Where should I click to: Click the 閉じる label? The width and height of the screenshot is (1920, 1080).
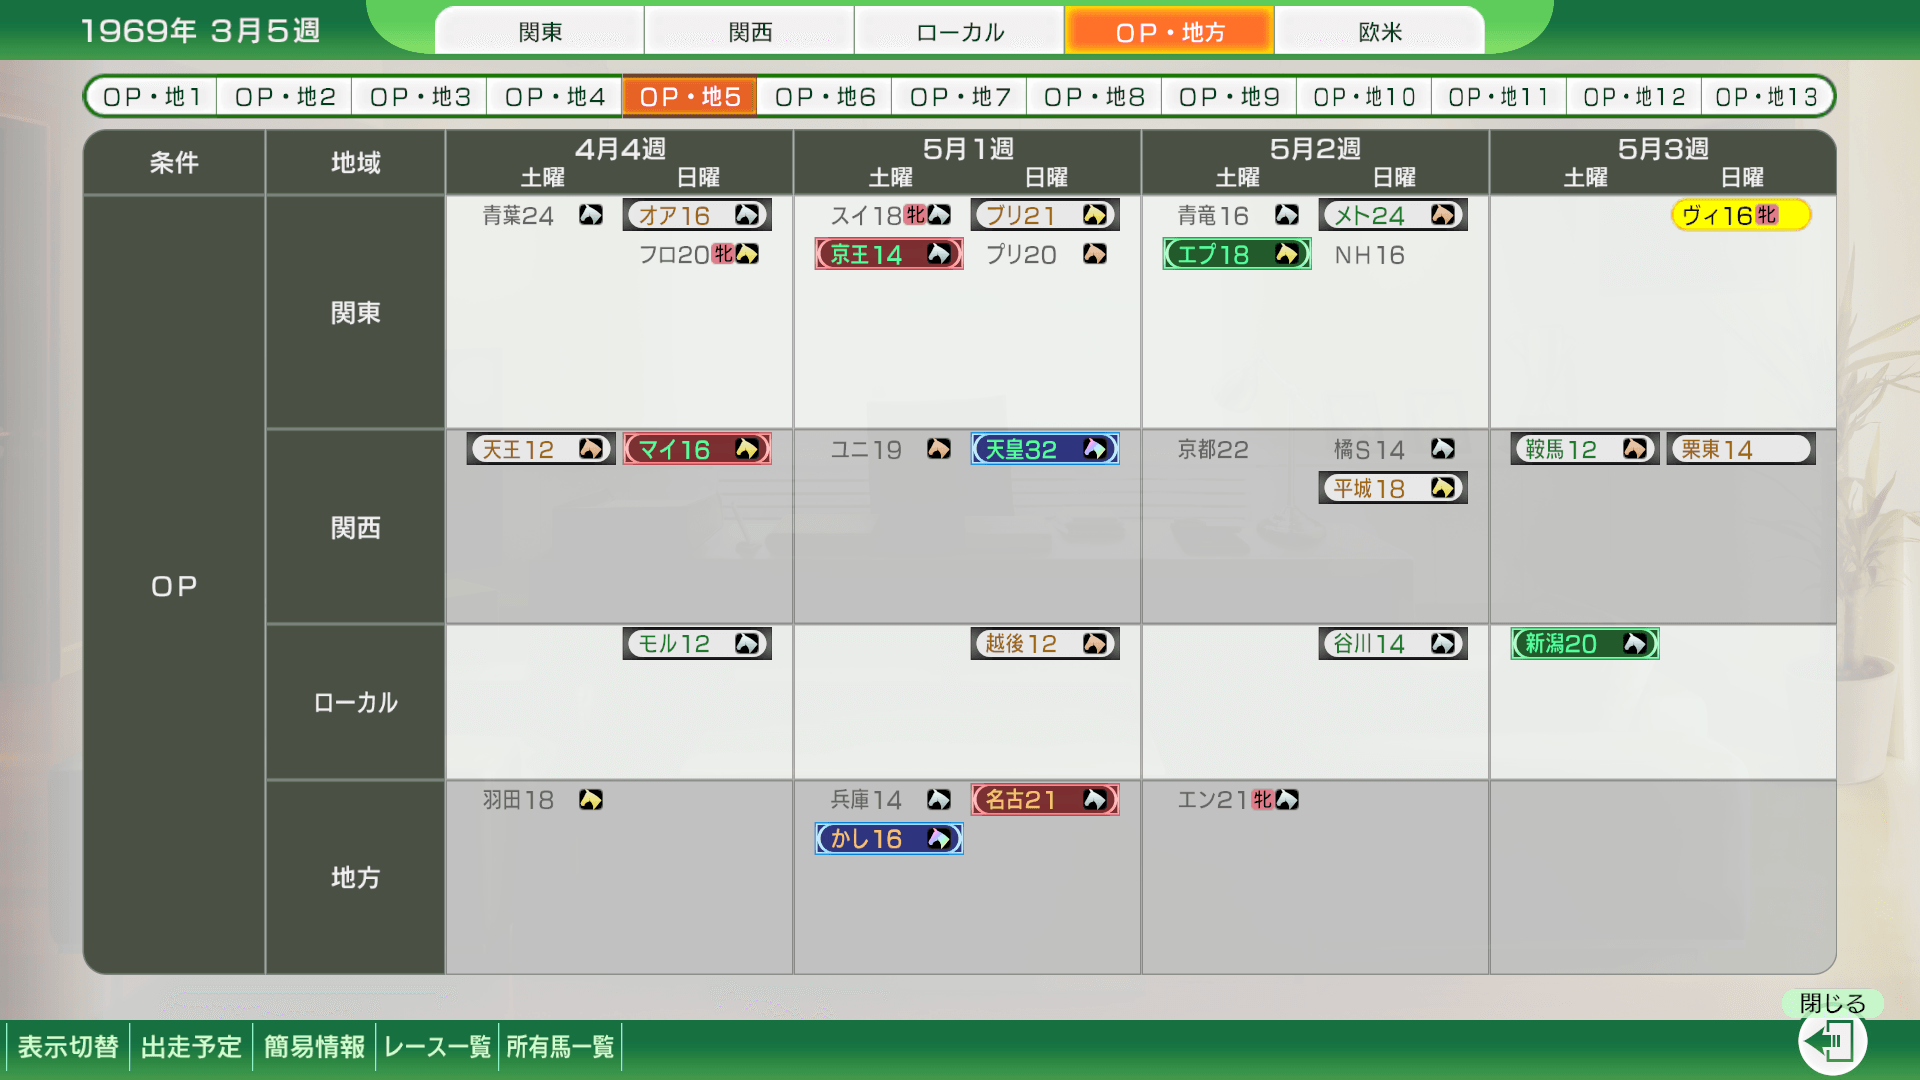(1832, 1003)
